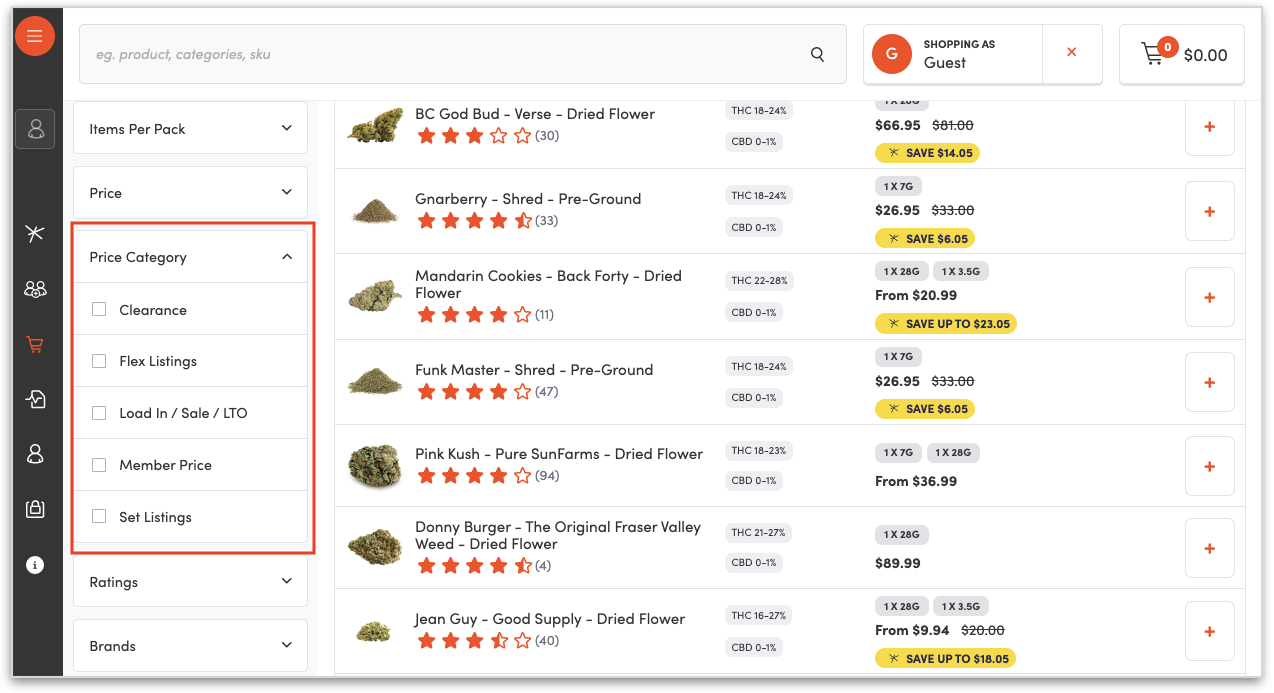Expand the Items Per Pack filter

(x=190, y=129)
